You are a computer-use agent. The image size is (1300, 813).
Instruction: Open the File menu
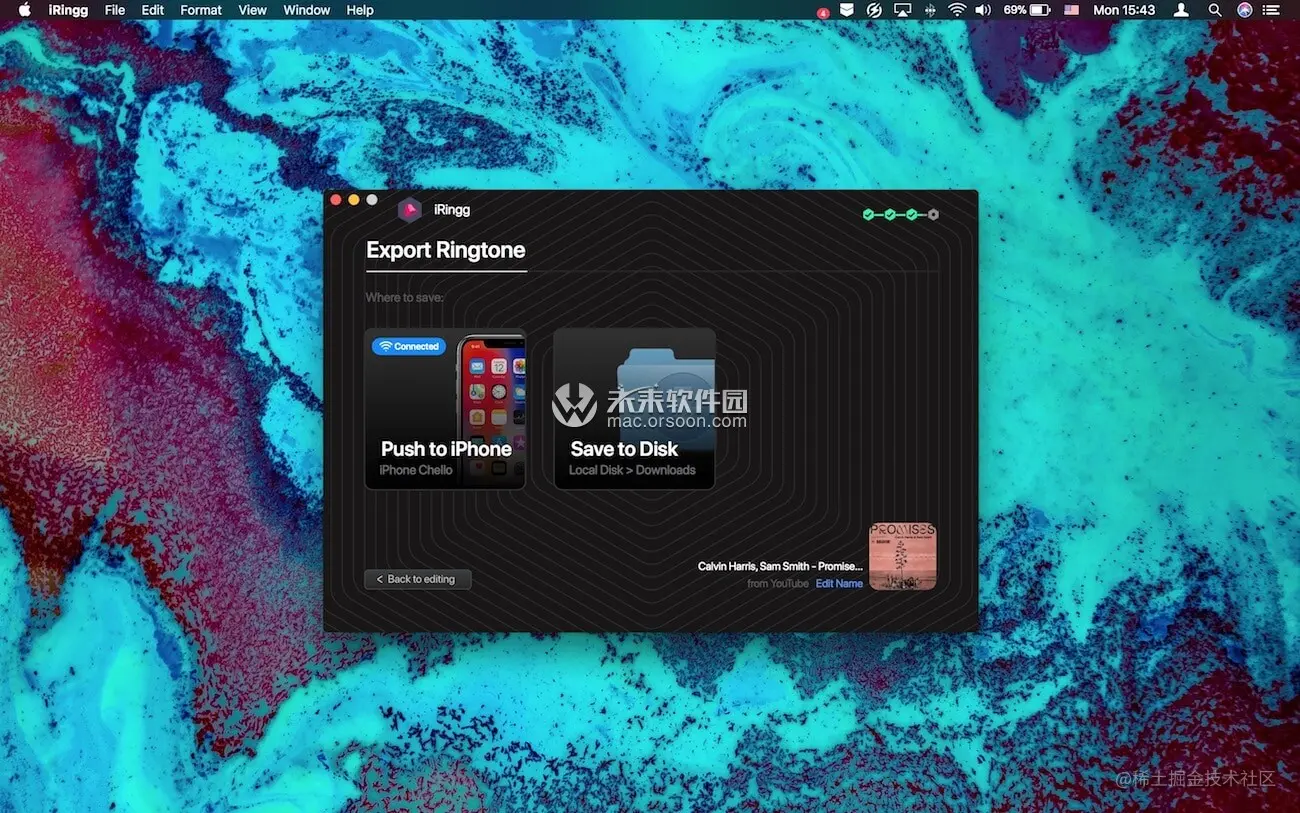pyautogui.click(x=115, y=10)
